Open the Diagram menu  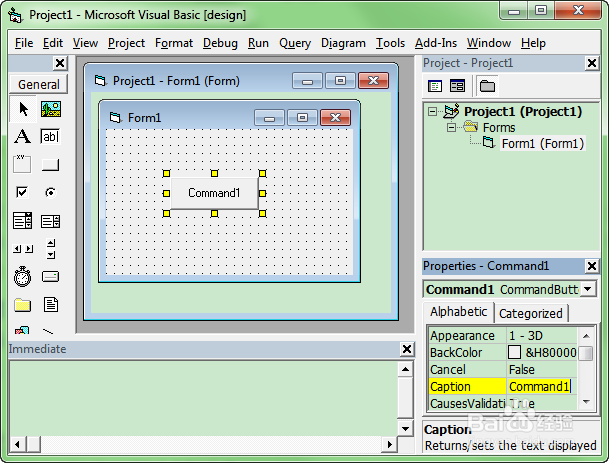tap(343, 43)
